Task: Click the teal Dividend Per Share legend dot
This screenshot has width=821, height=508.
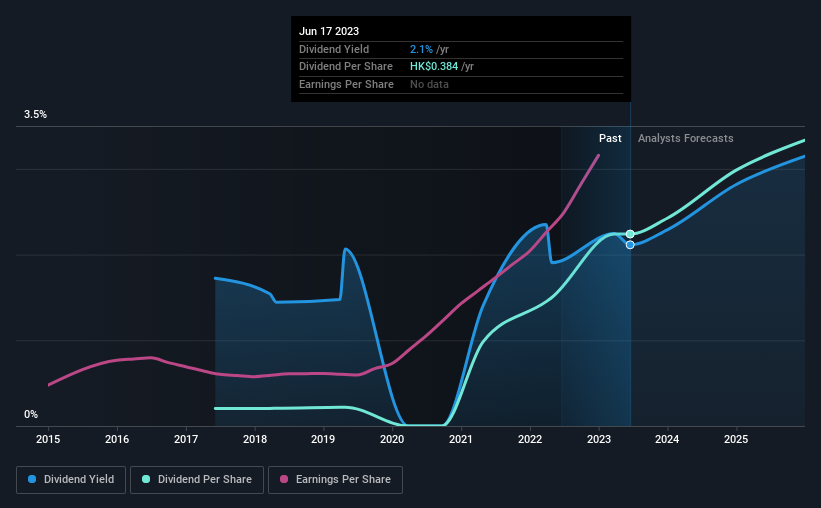Action: (146, 479)
